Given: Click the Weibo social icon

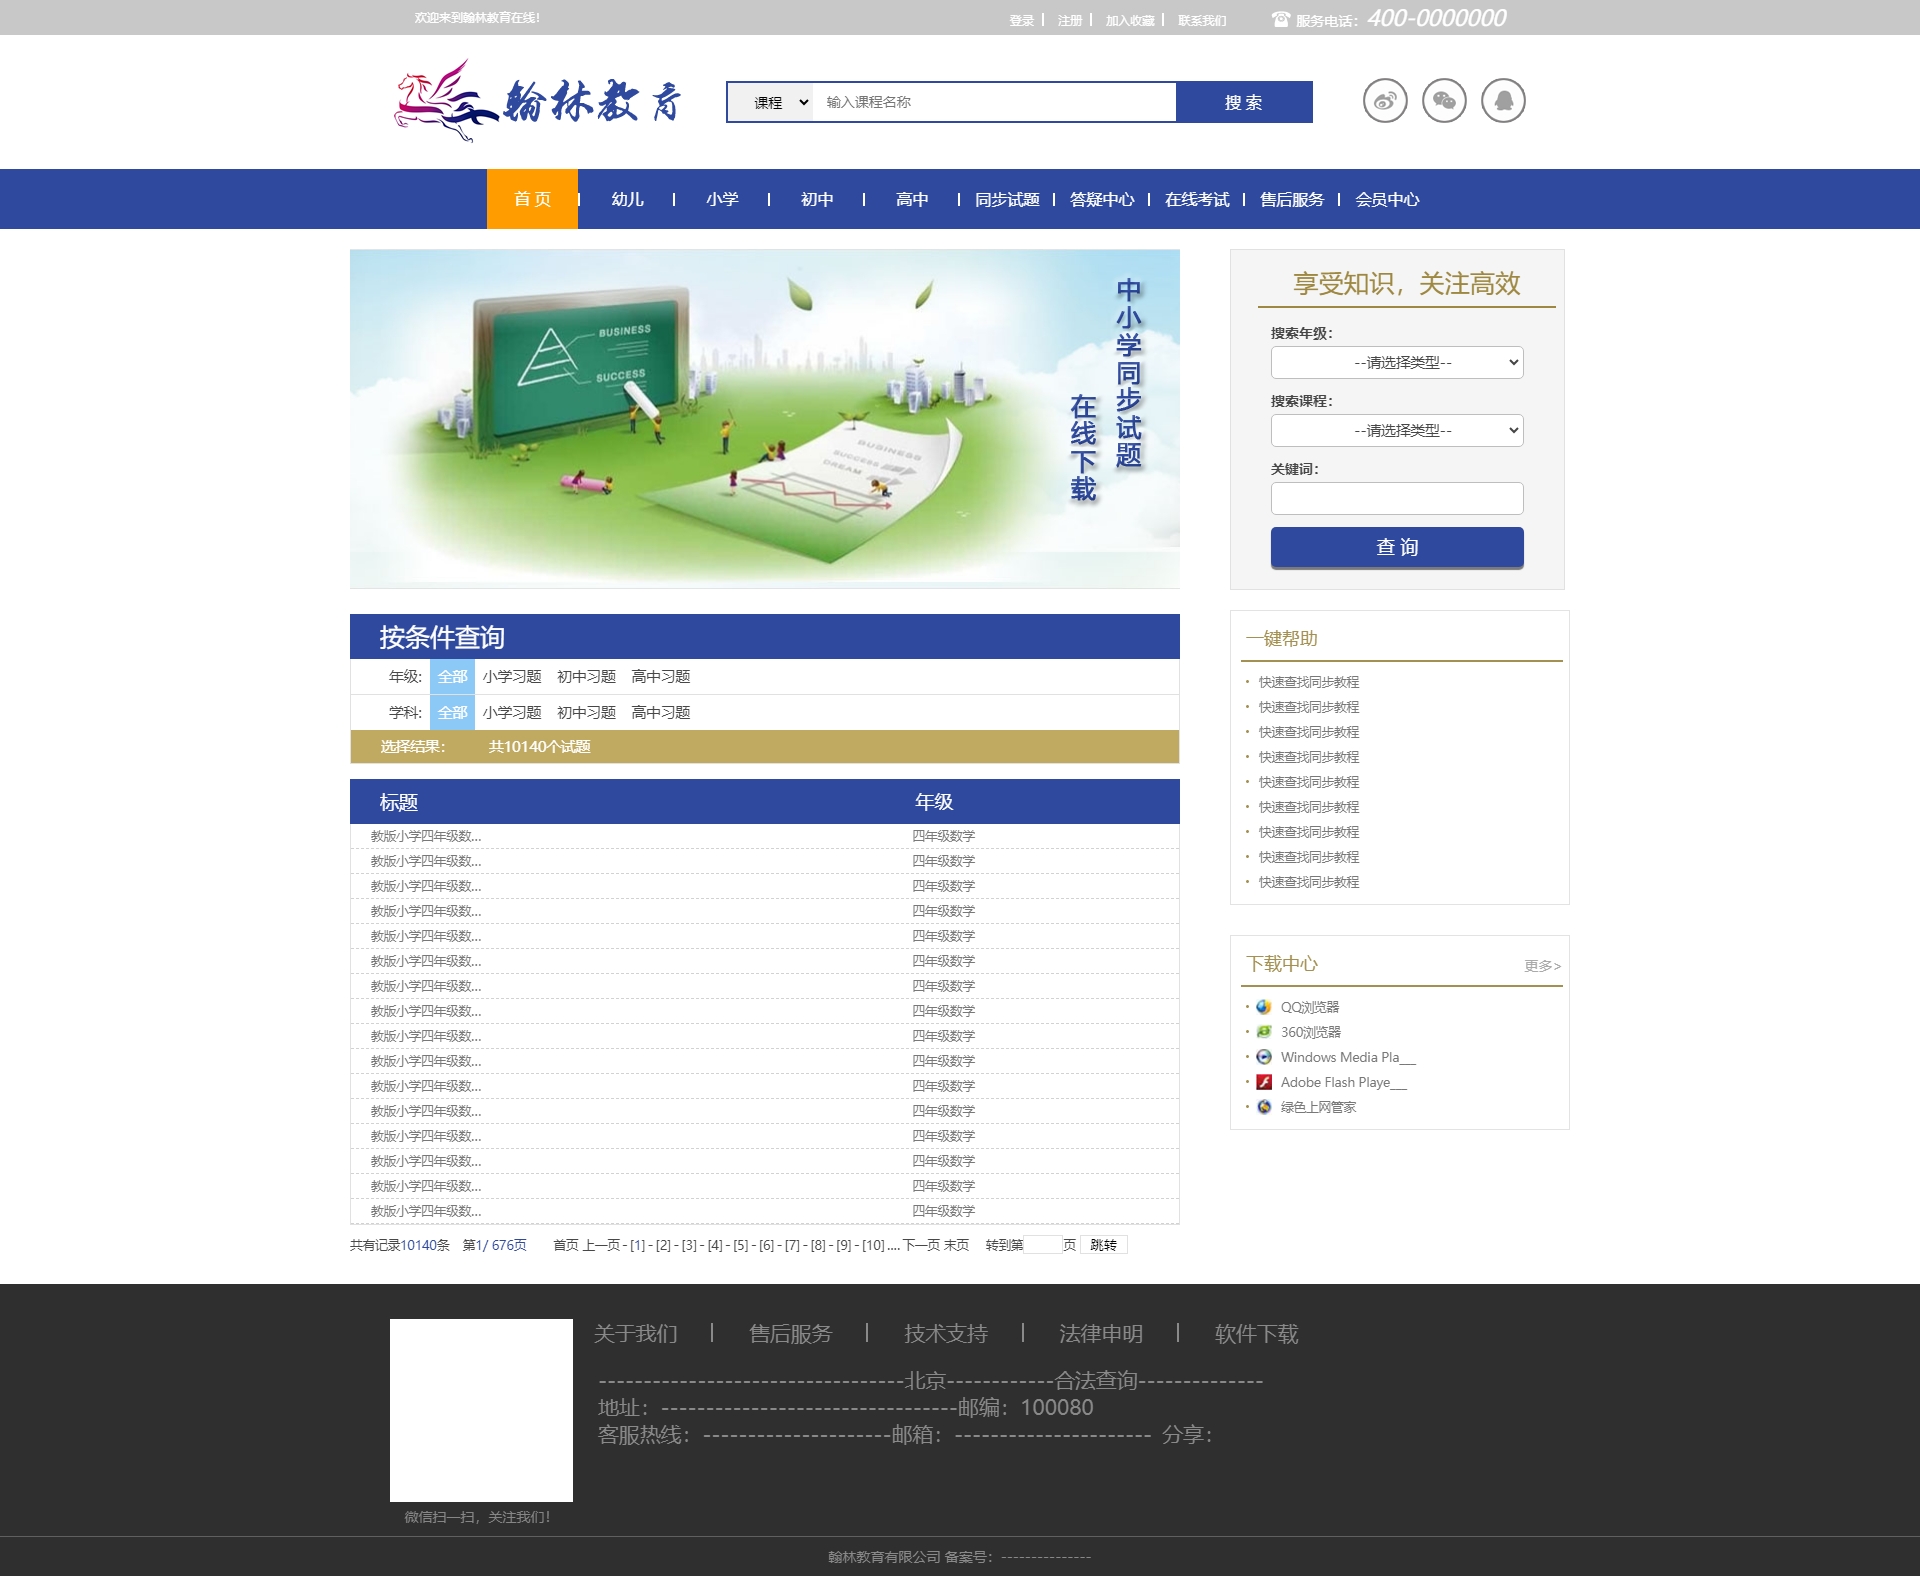Looking at the screenshot, I should coord(1385,101).
